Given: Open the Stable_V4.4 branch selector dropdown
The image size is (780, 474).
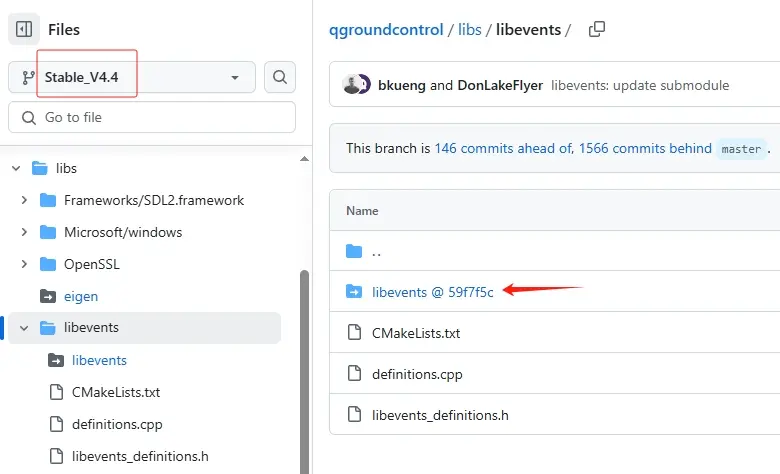Looking at the screenshot, I should [x=132, y=77].
